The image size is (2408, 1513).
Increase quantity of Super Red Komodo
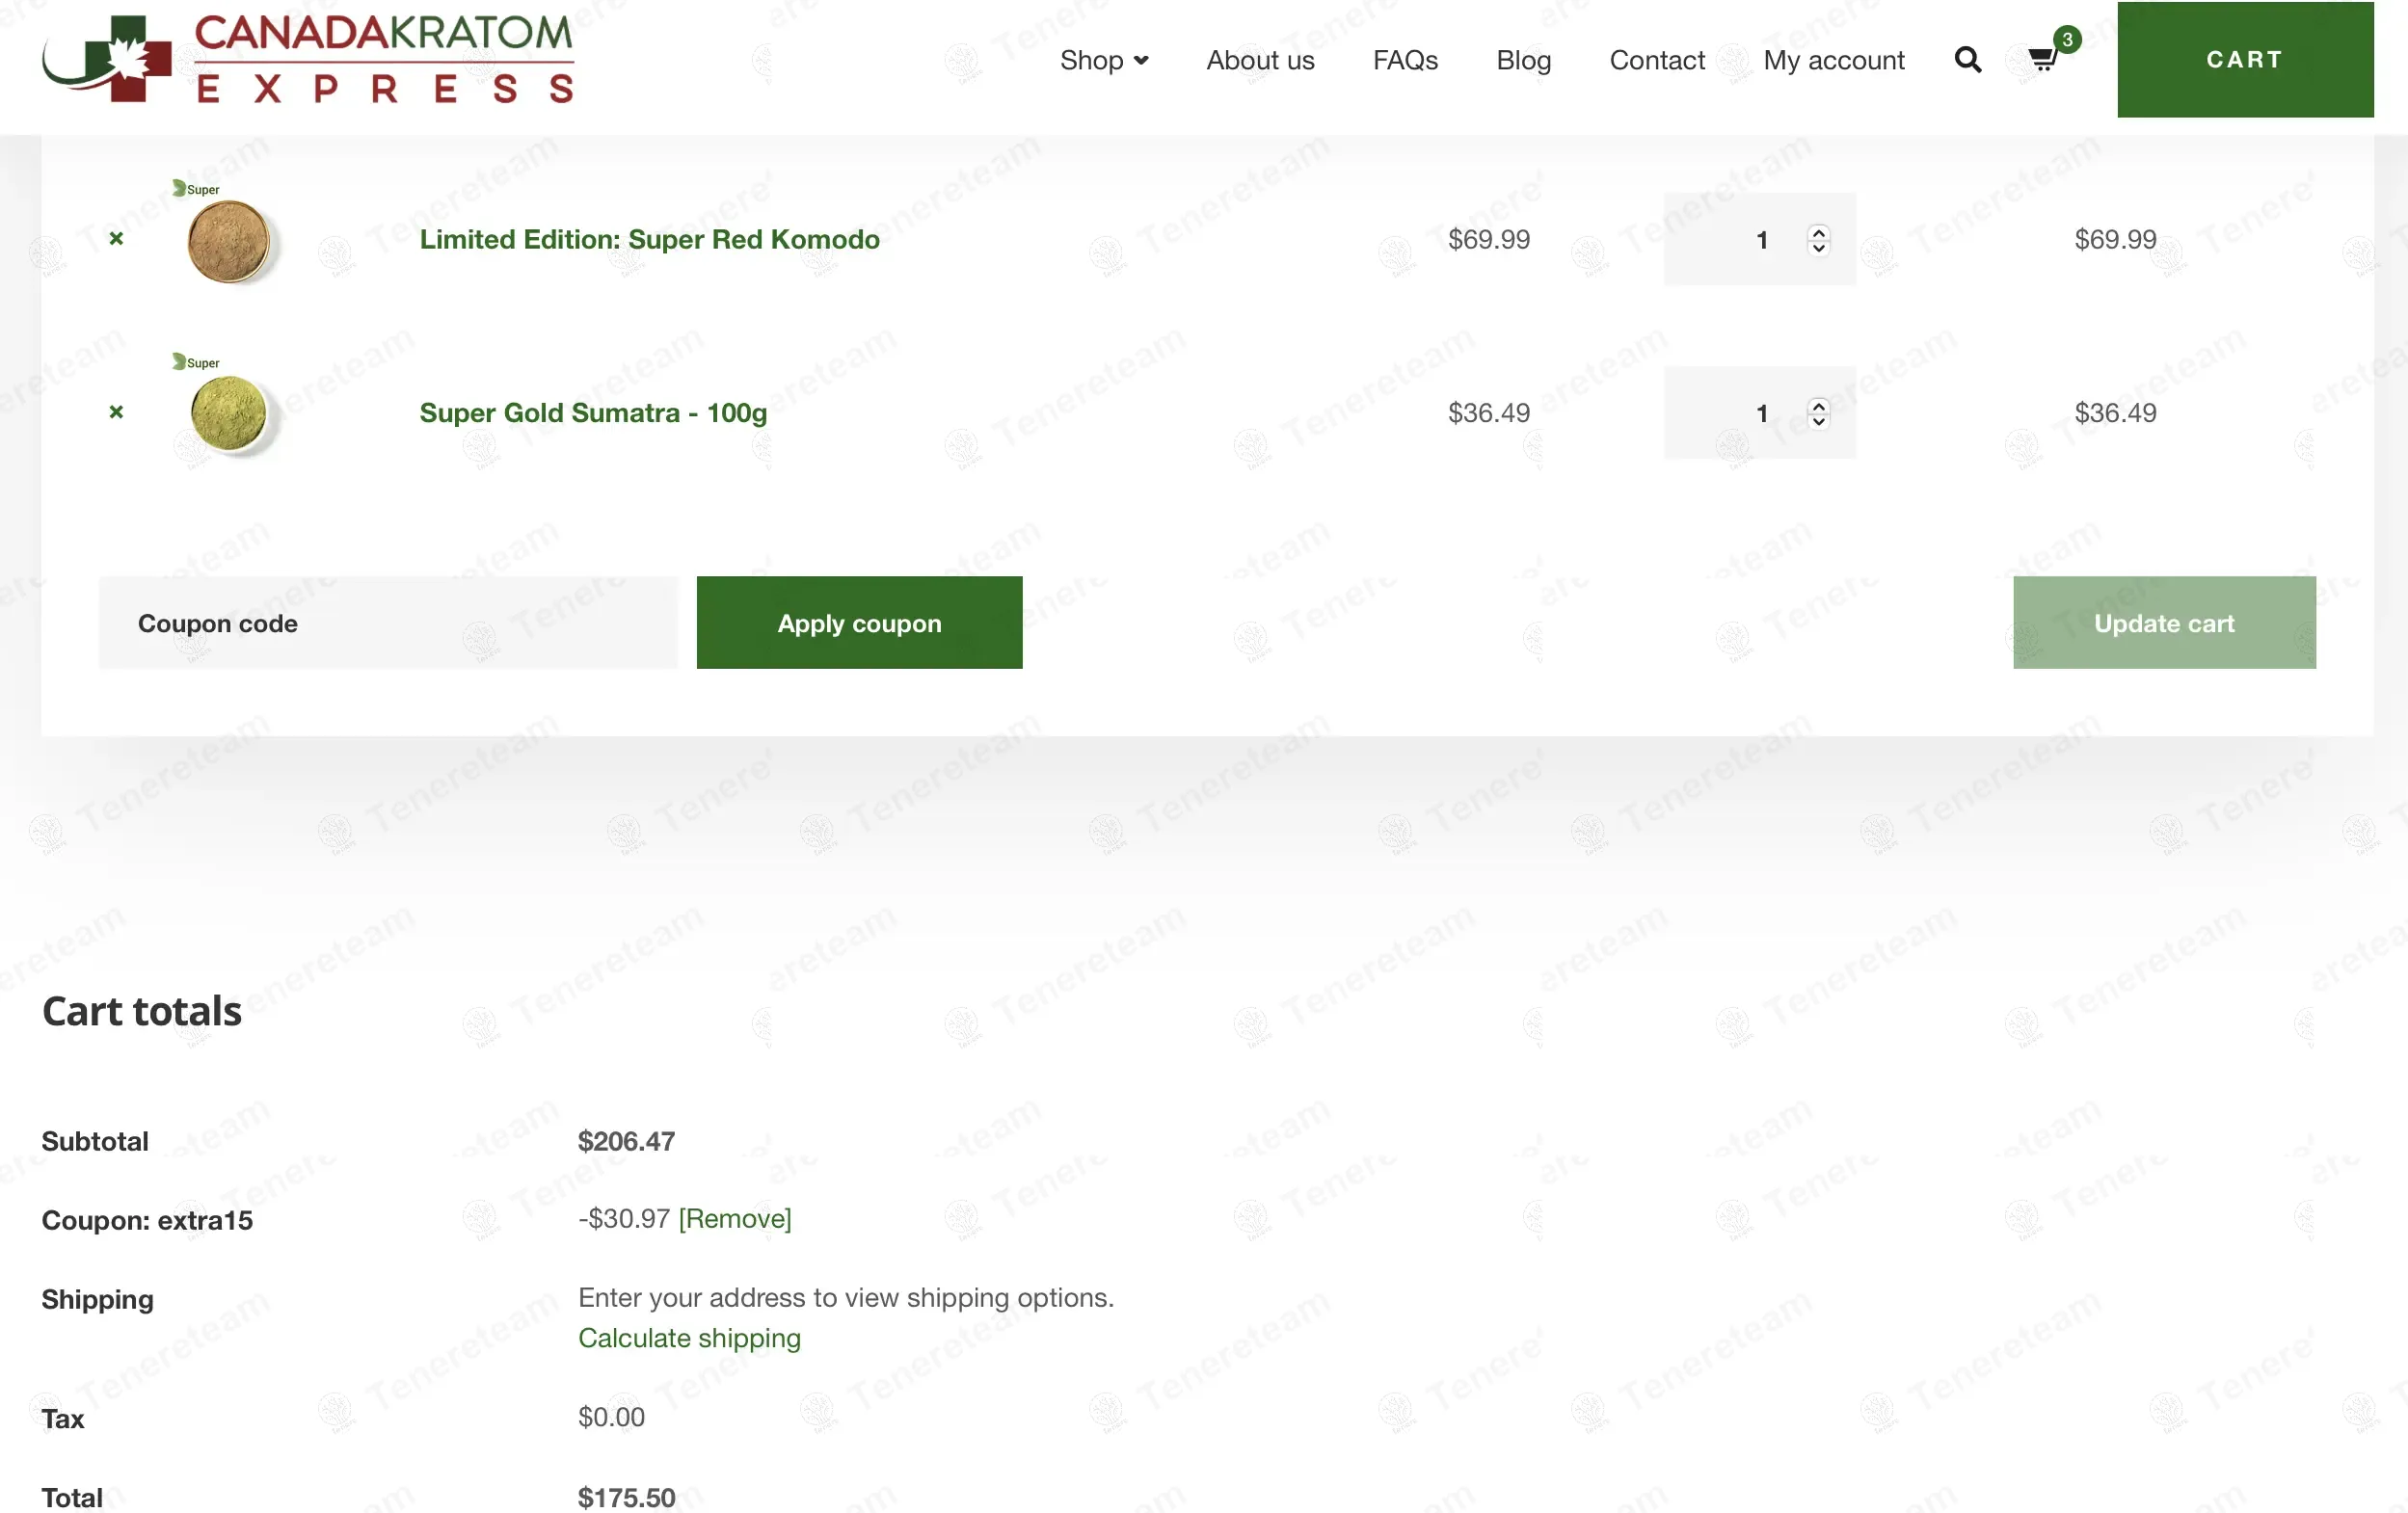pos(1818,232)
